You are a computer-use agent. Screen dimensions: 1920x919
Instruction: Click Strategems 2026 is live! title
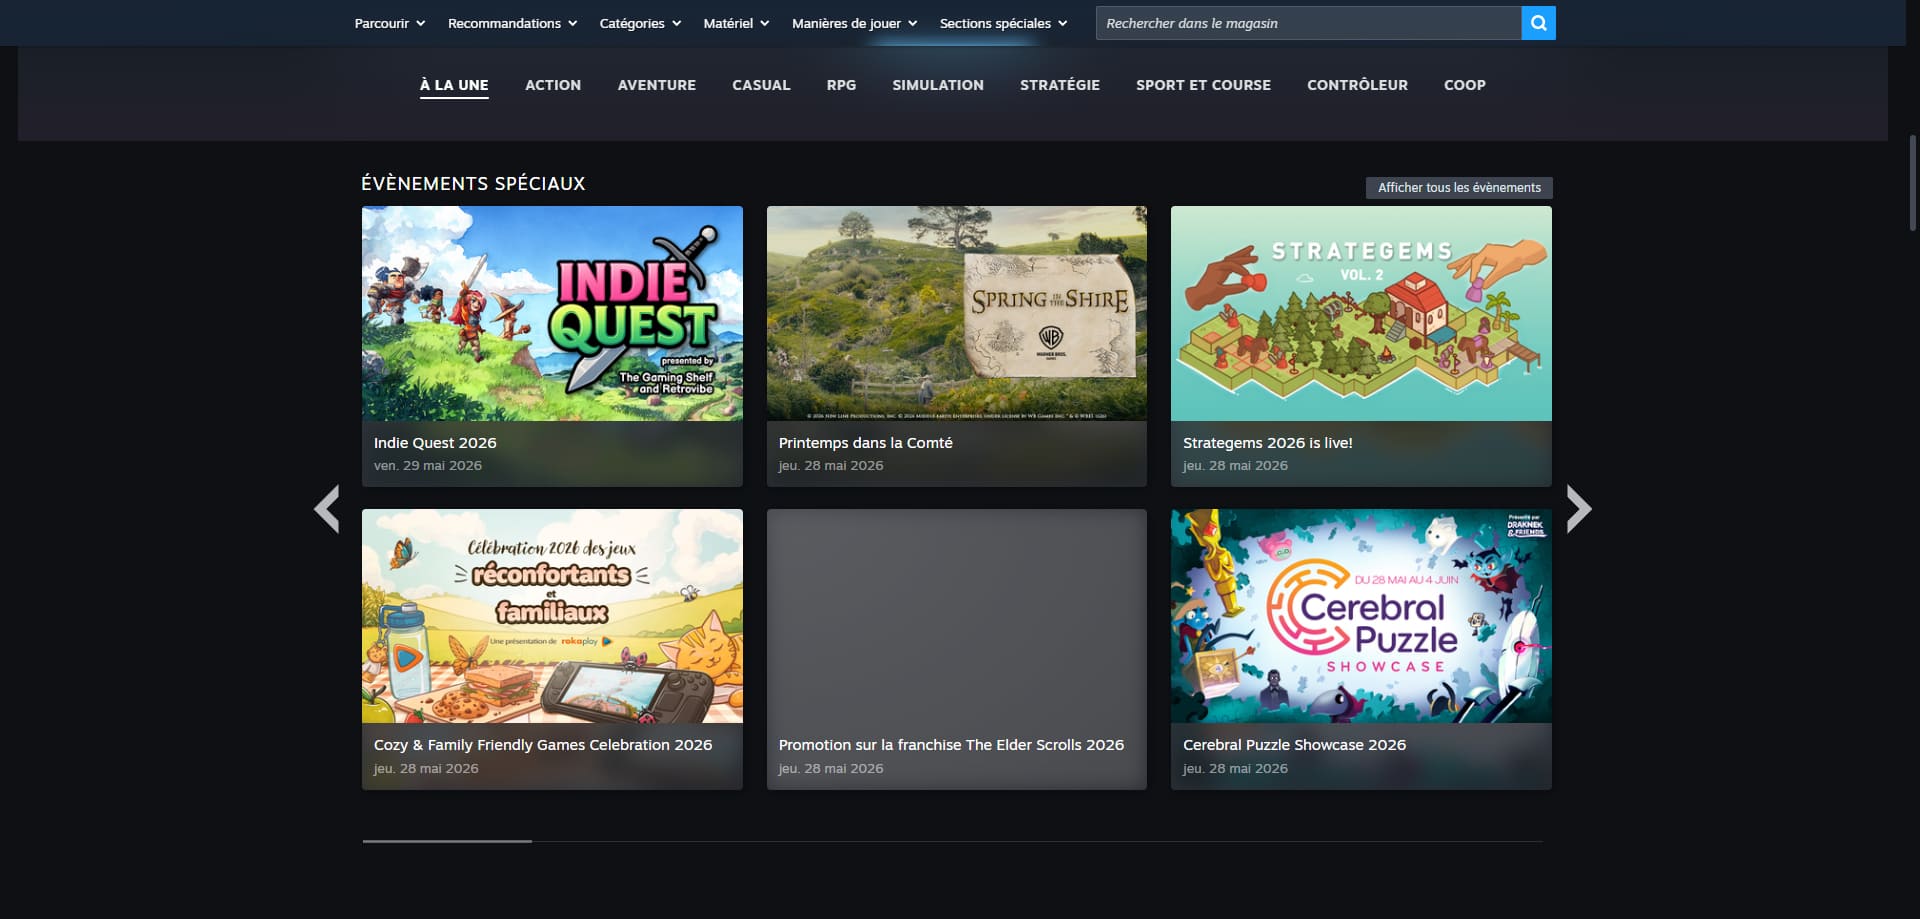pyautogui.click(x=1267, y=443)
